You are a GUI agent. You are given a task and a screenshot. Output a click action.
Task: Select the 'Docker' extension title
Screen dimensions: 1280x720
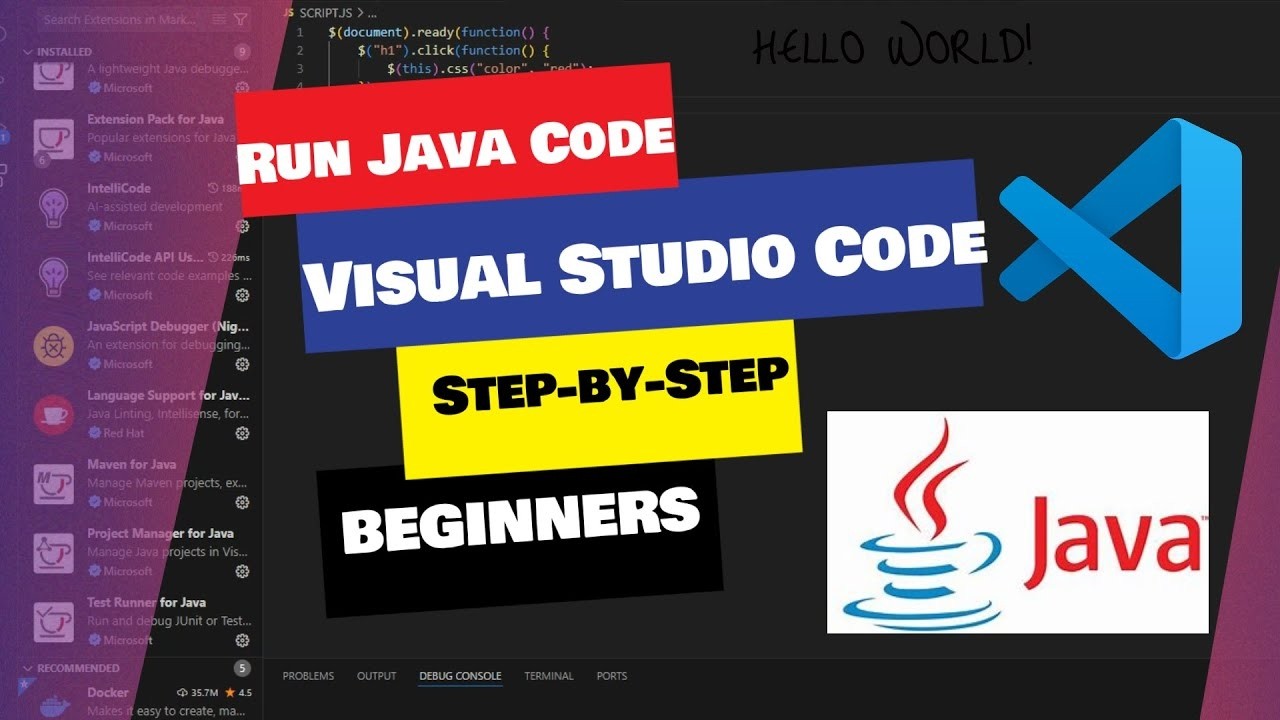108,692
